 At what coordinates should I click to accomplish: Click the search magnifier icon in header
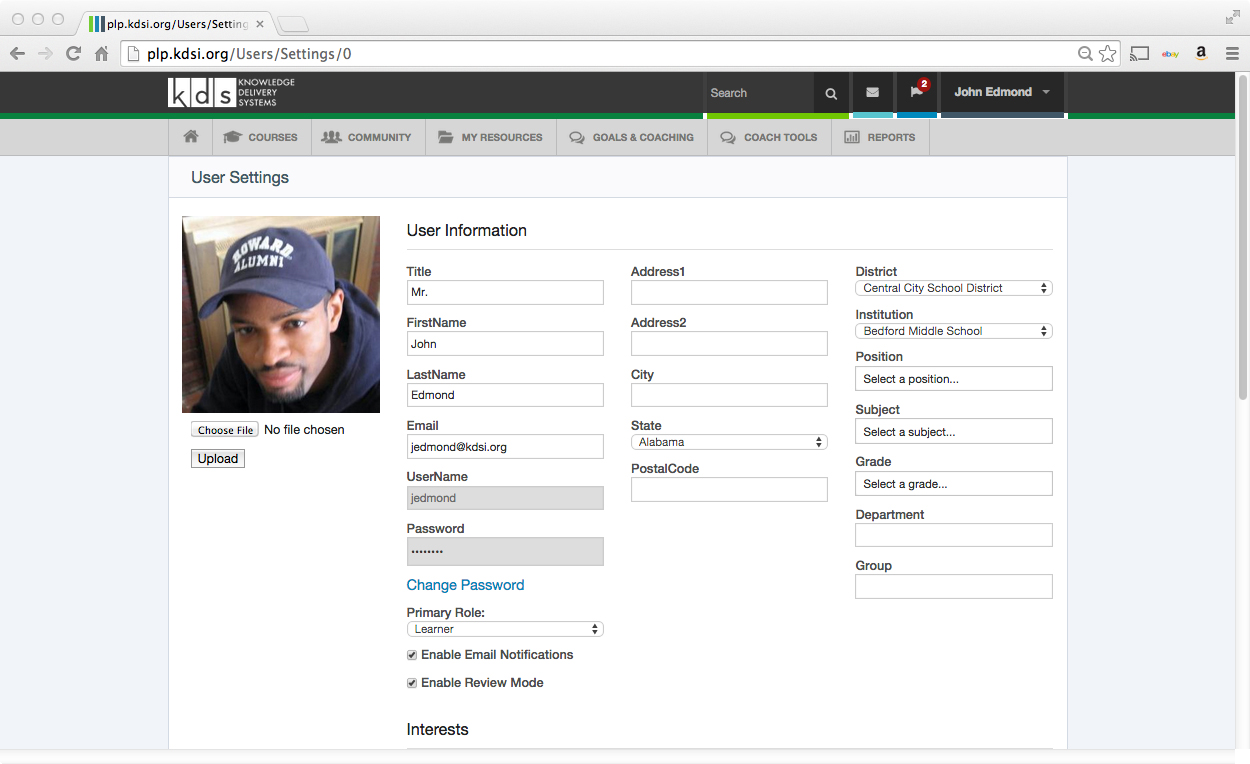(x=831, y=93)
